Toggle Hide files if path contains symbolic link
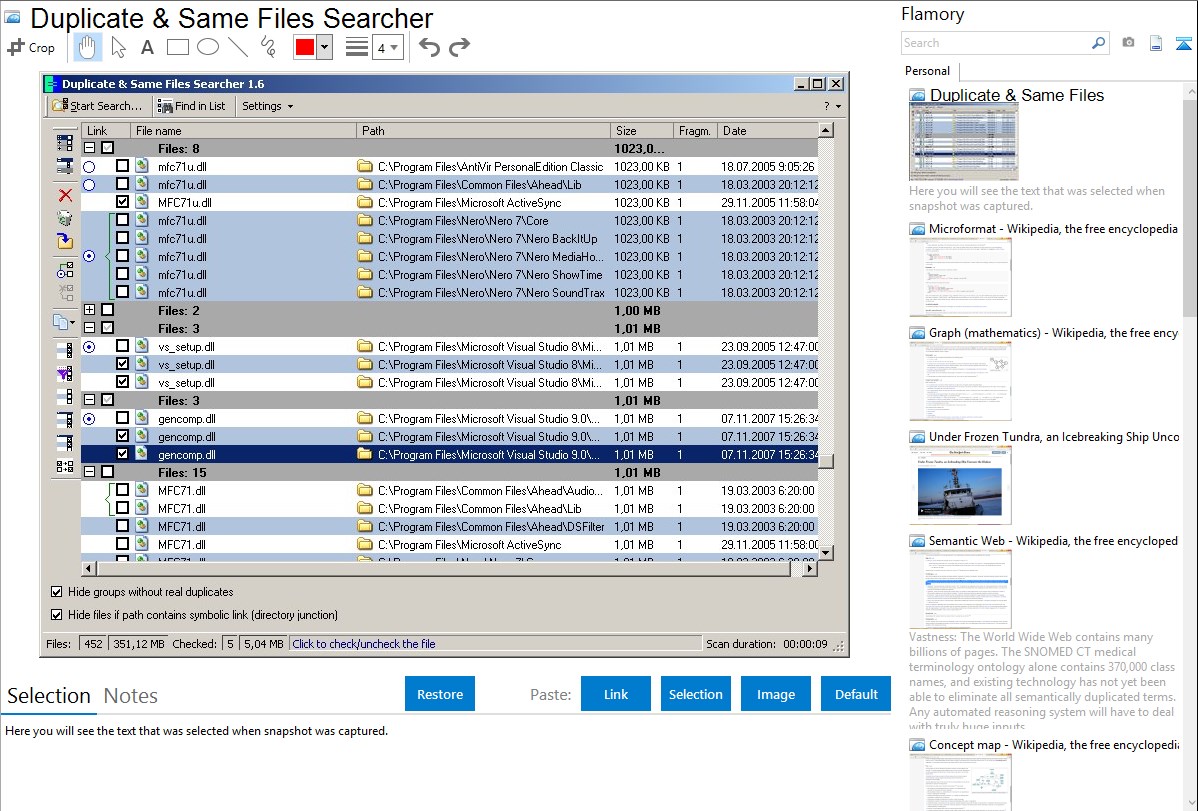The width and height of the screenshot is (1198, 811). 57,615
